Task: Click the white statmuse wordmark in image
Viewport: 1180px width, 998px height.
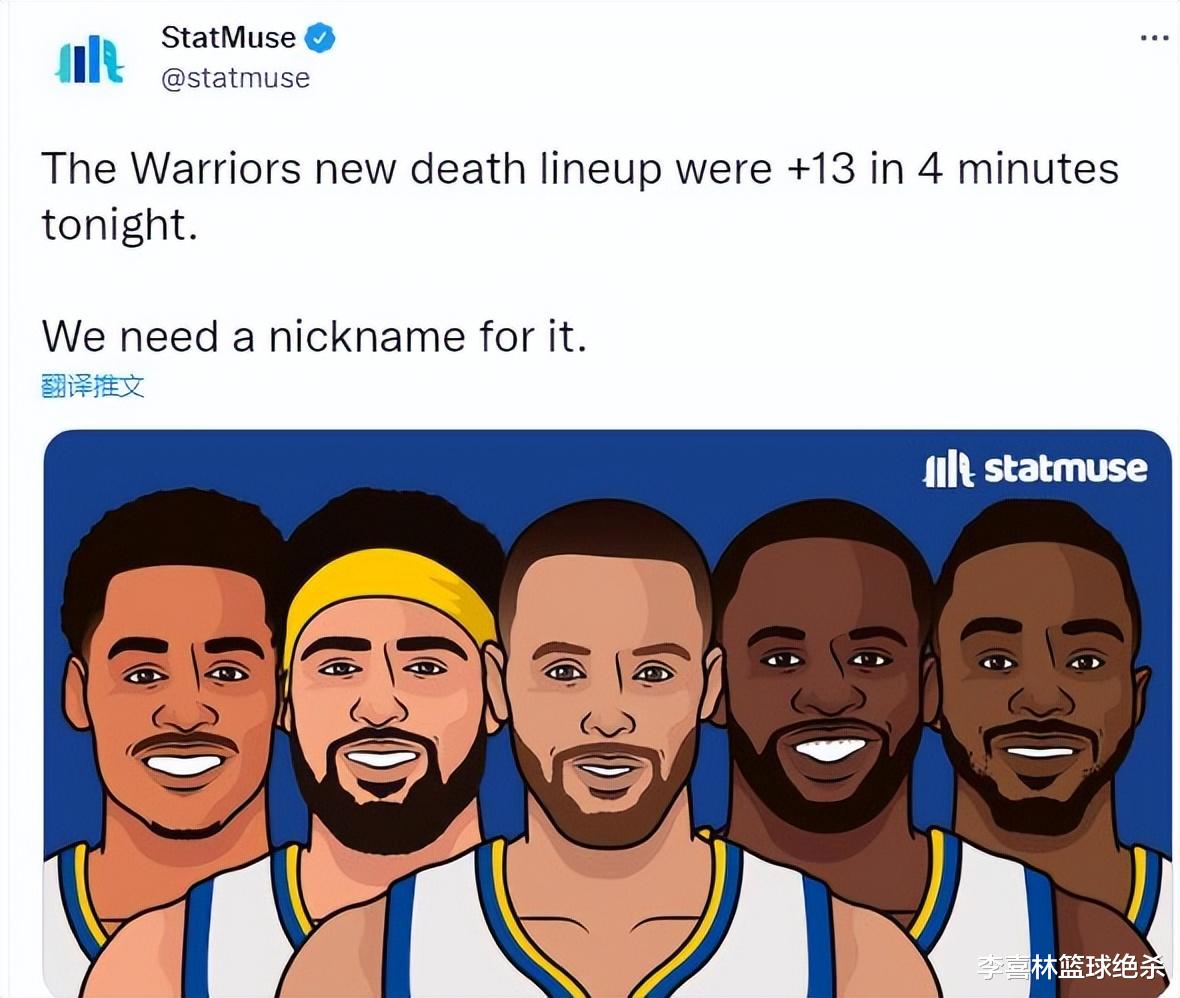Action: coord(1066,469)
